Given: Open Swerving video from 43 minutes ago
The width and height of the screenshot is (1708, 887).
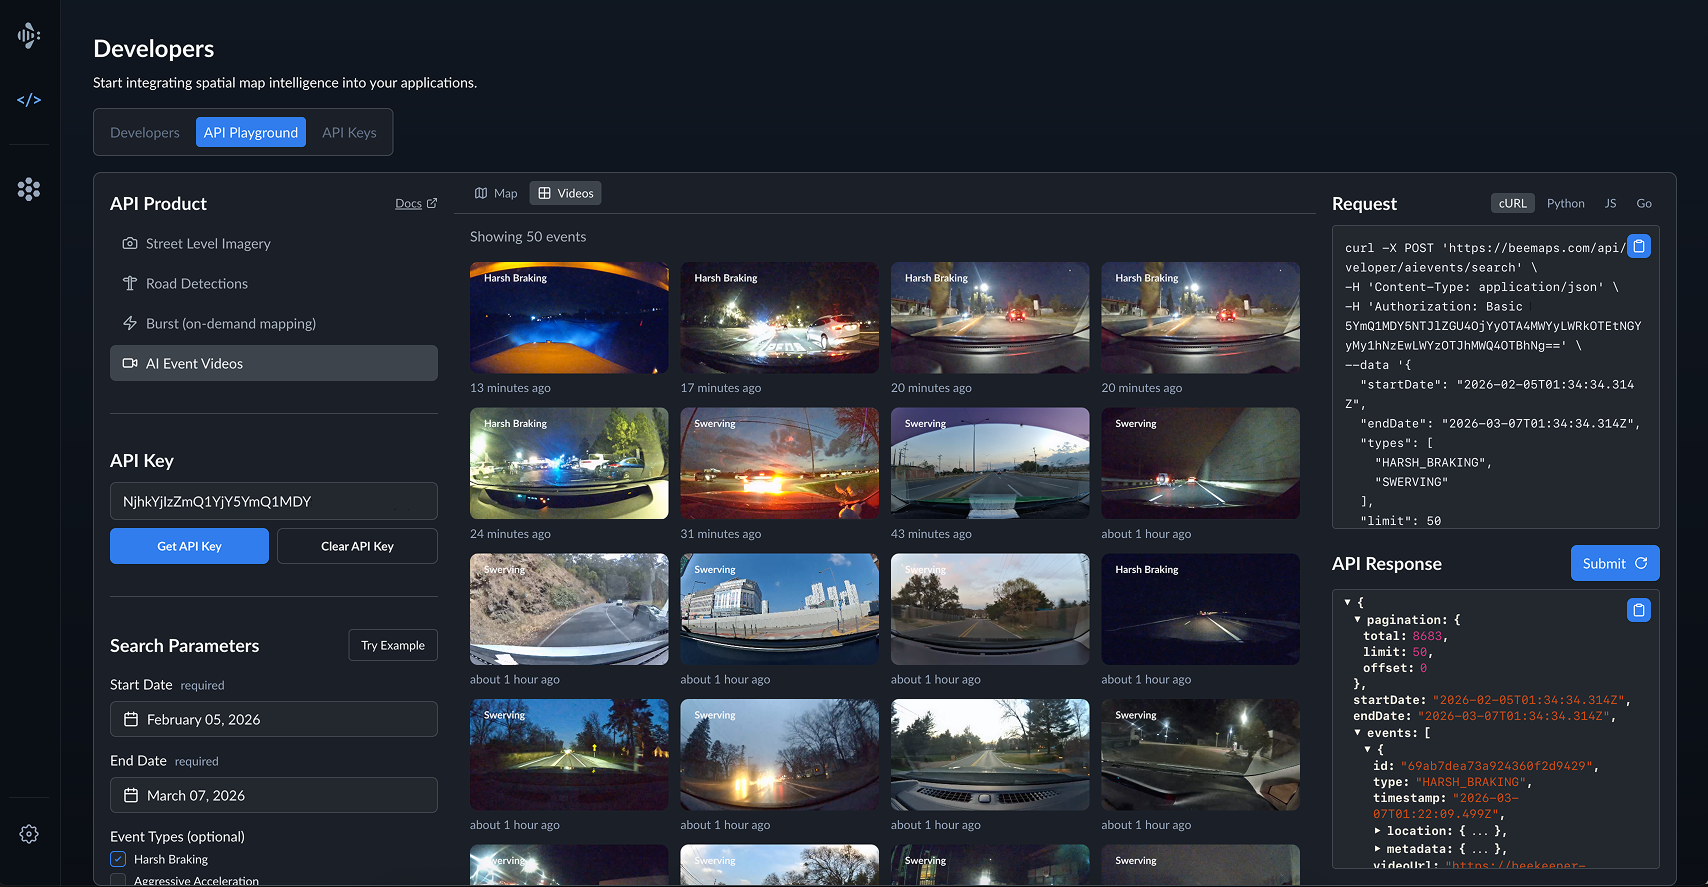Looking at the screenshot, I should tap(990, 463).
